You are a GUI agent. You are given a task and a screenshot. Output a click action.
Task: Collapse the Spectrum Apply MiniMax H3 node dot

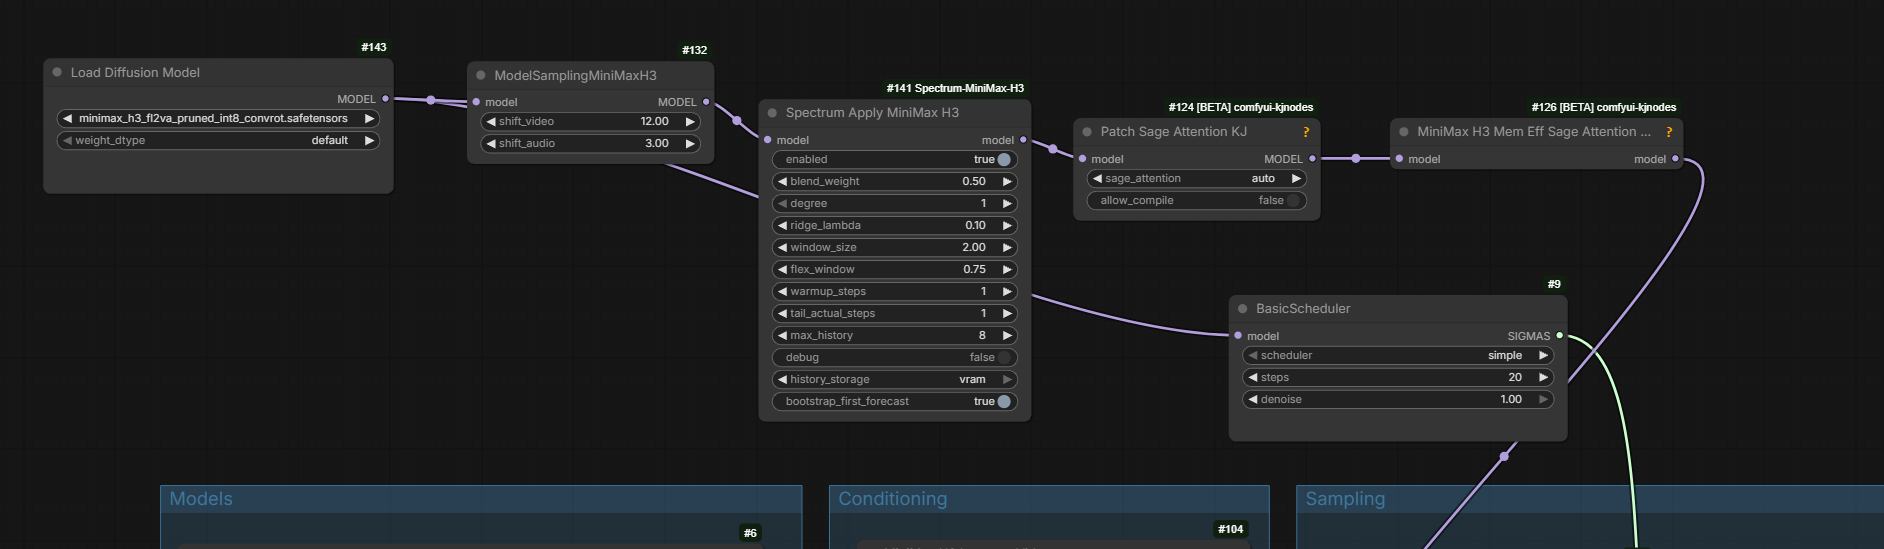[x=772, y=113]
